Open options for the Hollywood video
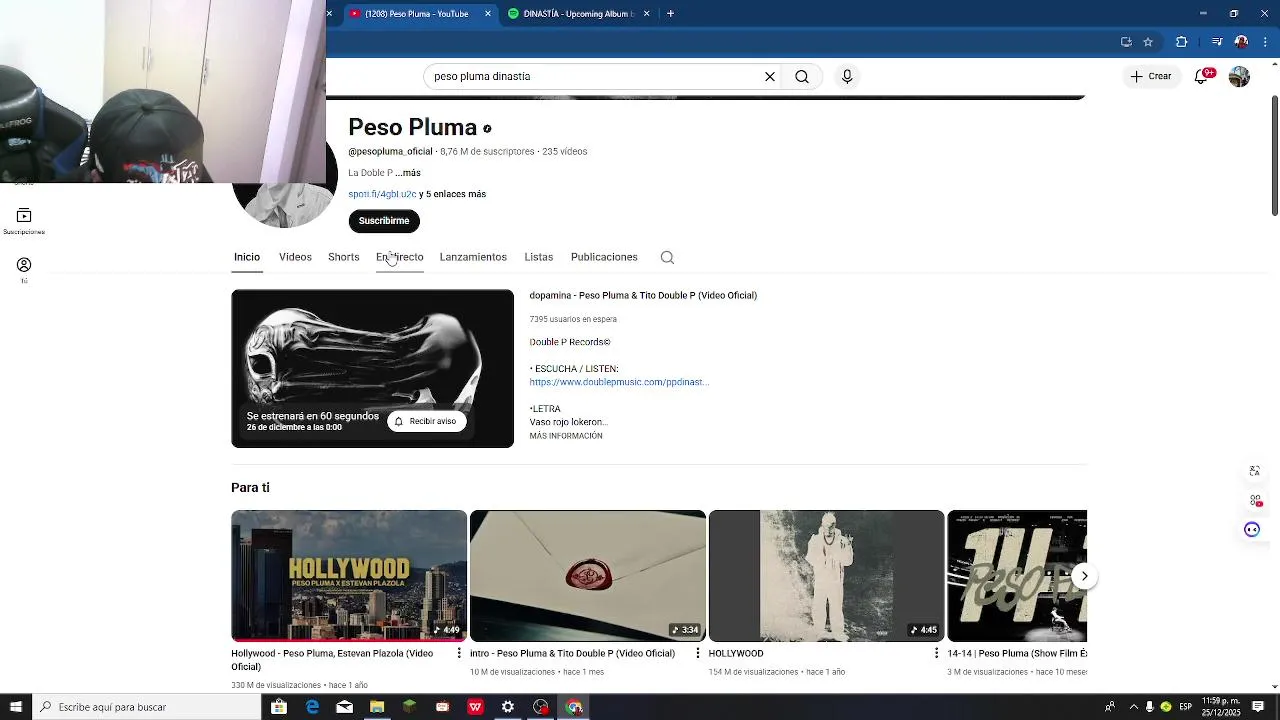The image size is (1280, 720). (459, 653)
